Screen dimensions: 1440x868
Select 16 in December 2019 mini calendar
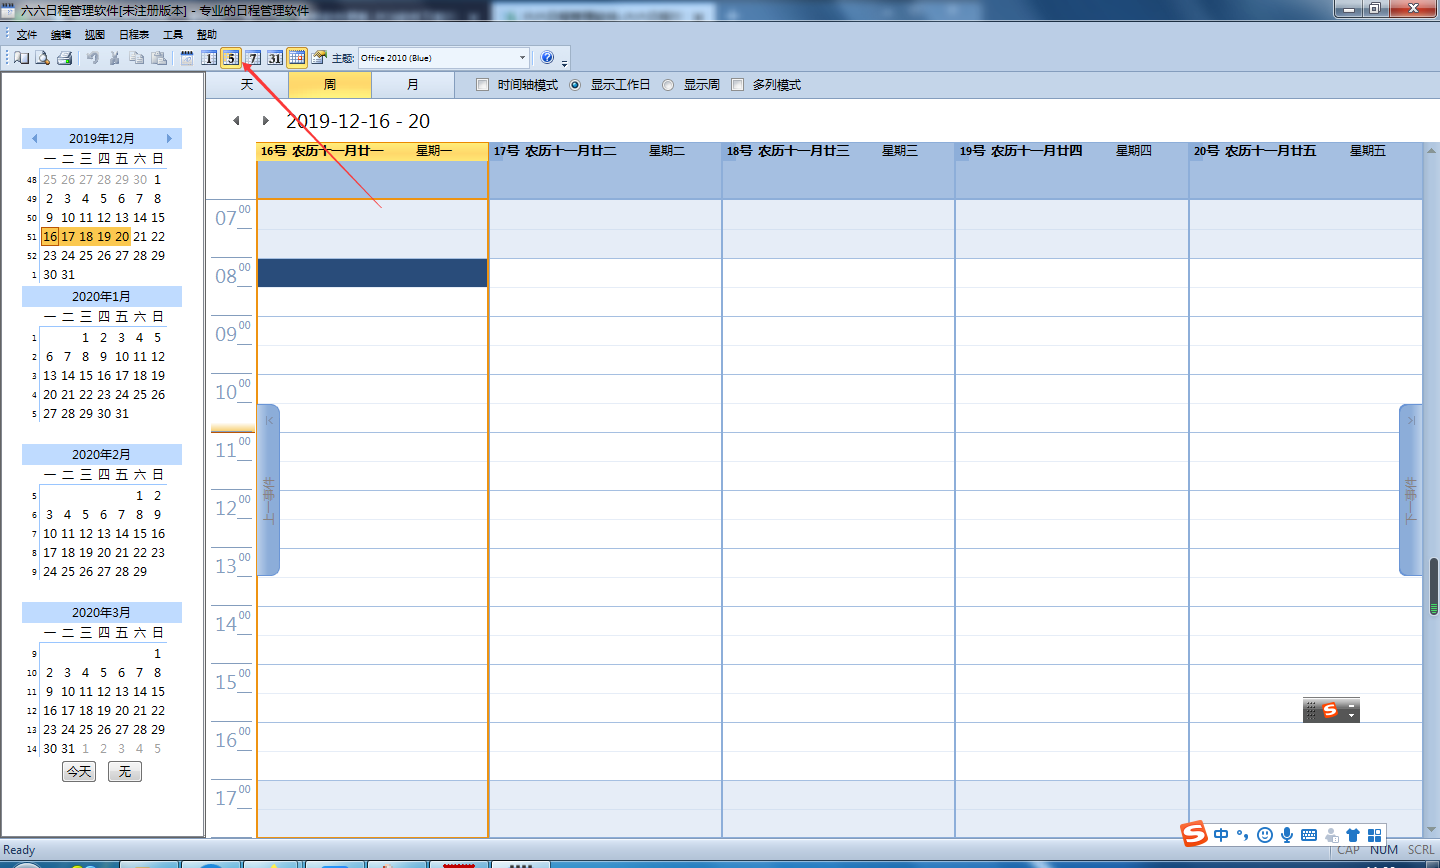click(50, 237)
